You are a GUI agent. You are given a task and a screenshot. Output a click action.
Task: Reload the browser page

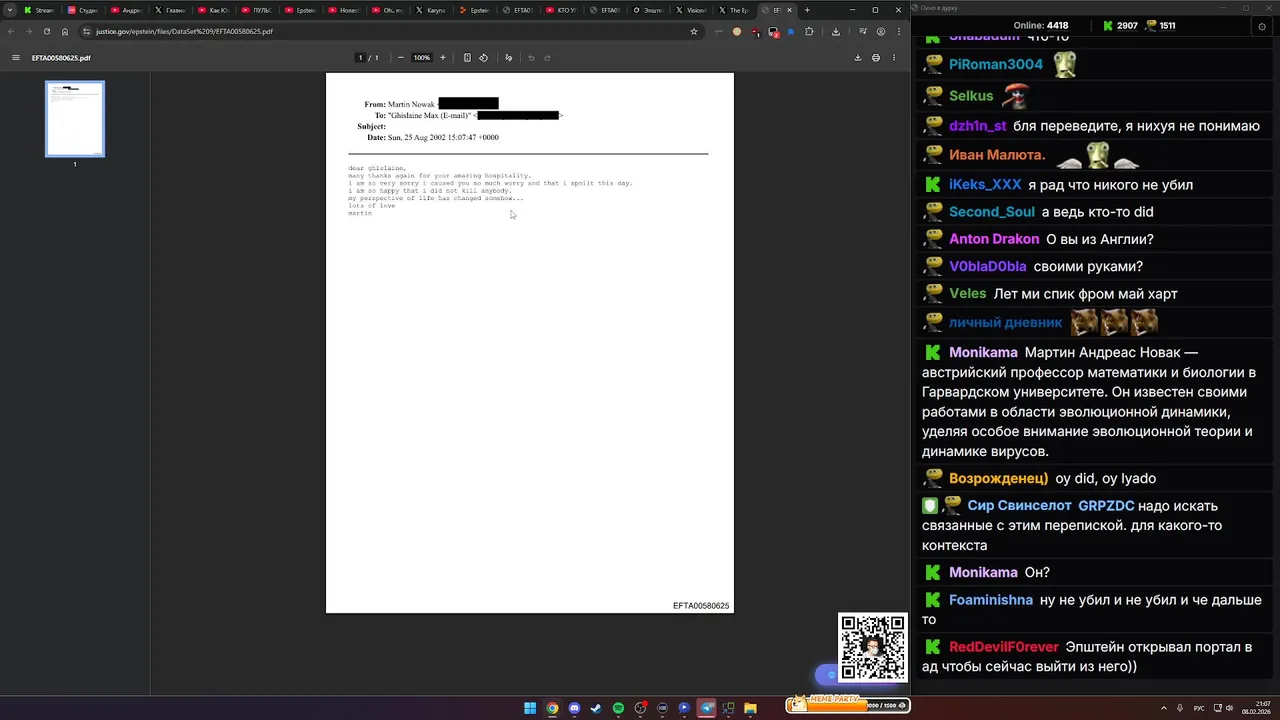46,31
